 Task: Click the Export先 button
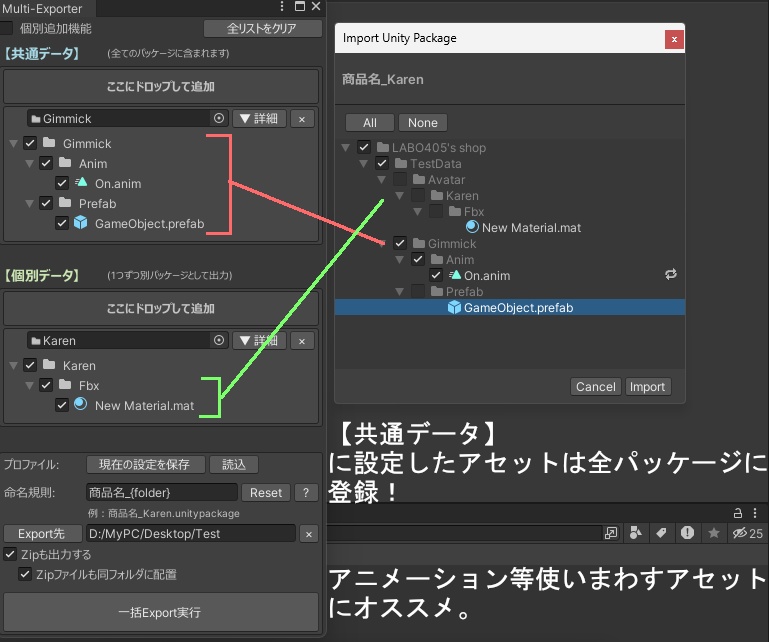click(x=43, y=534)
